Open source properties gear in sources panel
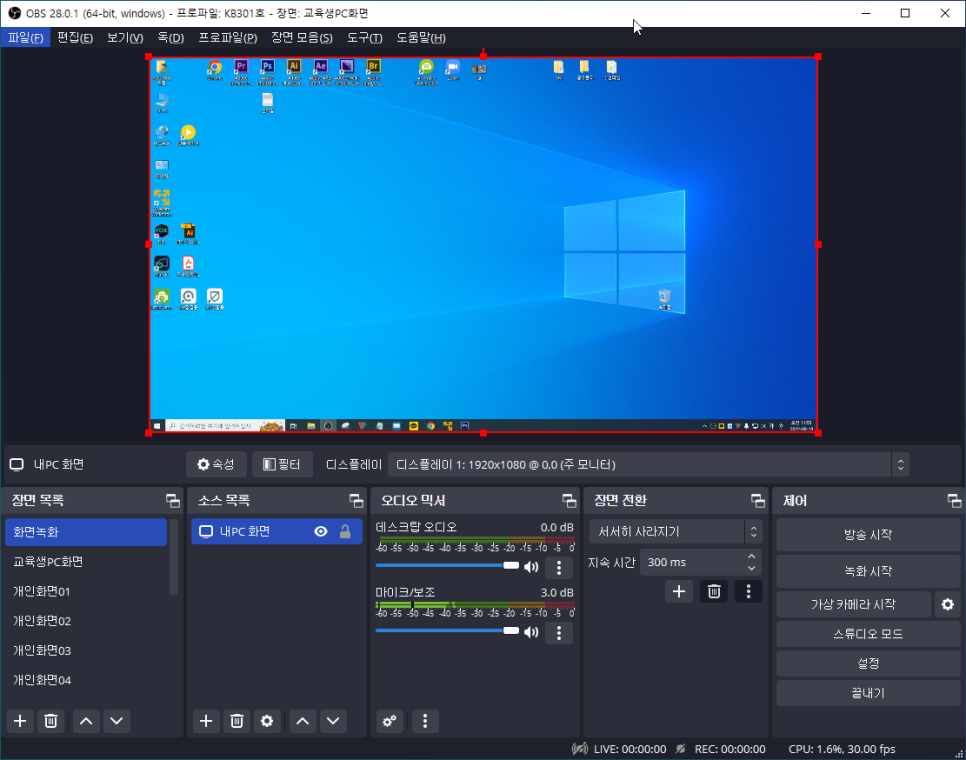The width and height of the screenshot is (966, 760). pyautogui.click(x=267, y=721)
